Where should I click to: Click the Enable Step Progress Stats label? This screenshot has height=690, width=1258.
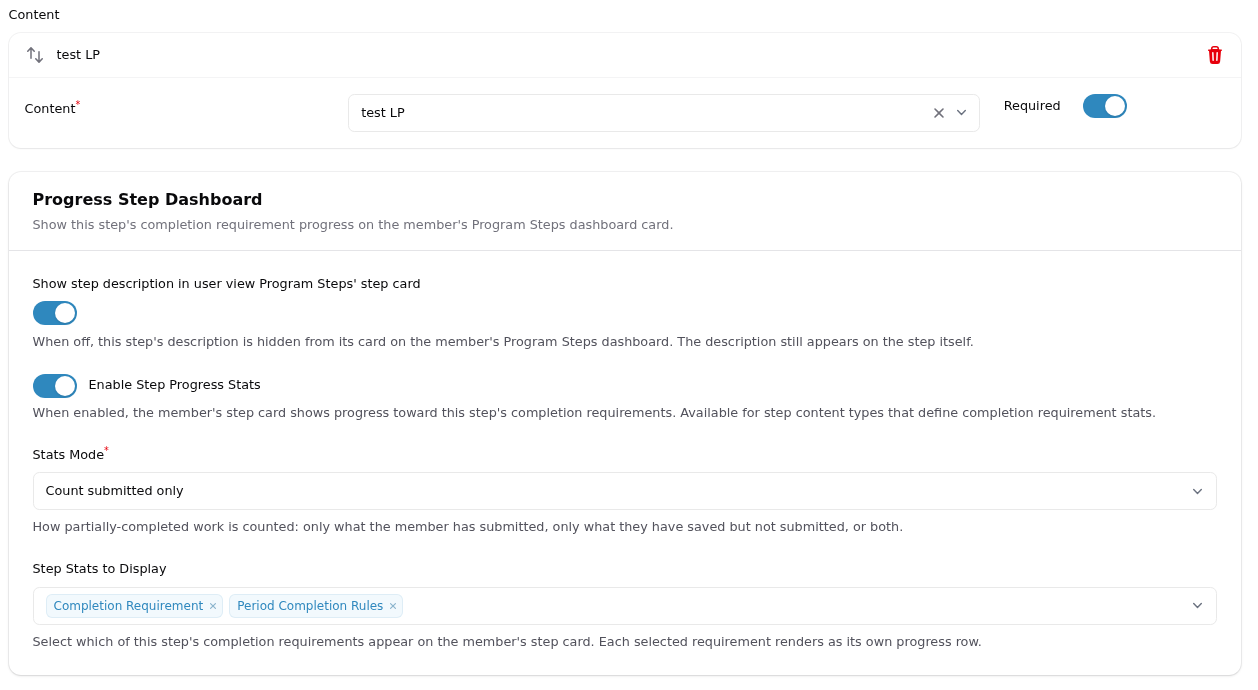click(175, 385)
